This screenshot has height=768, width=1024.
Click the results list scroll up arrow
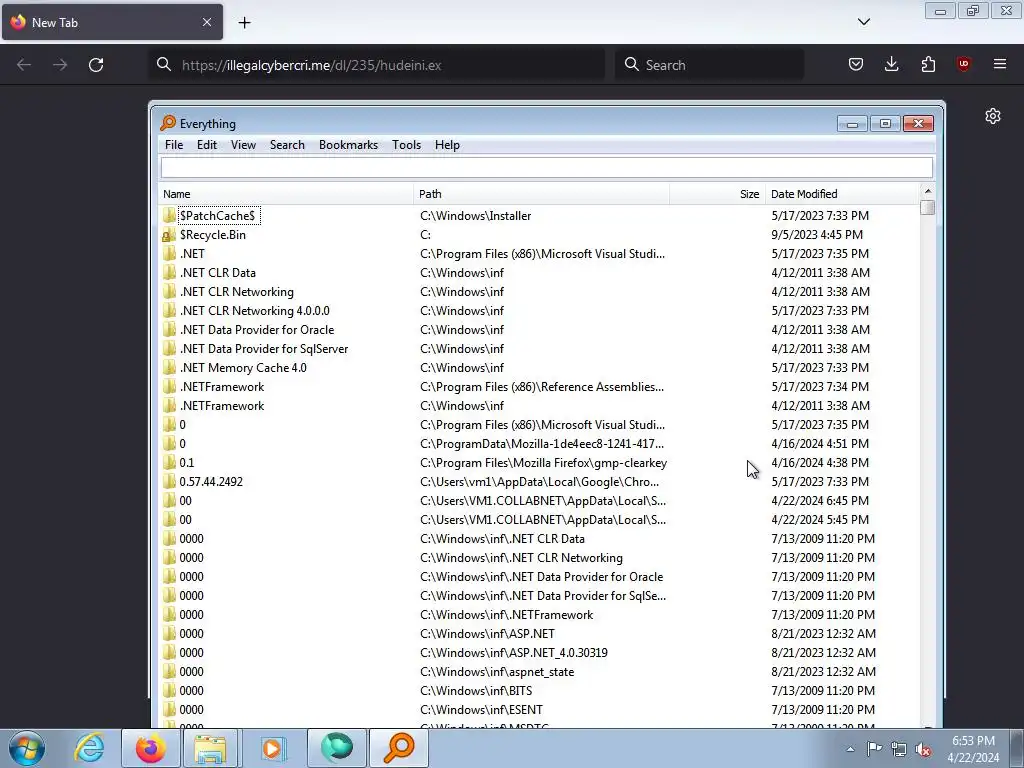pos(927,191)
